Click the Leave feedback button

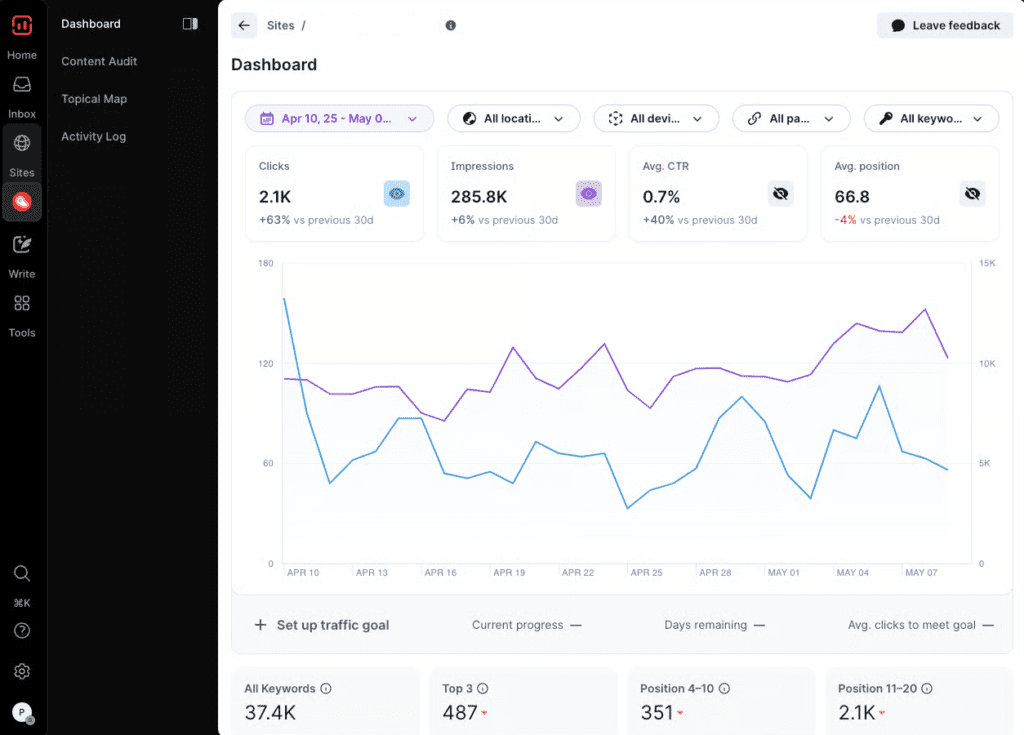(944, 25)
